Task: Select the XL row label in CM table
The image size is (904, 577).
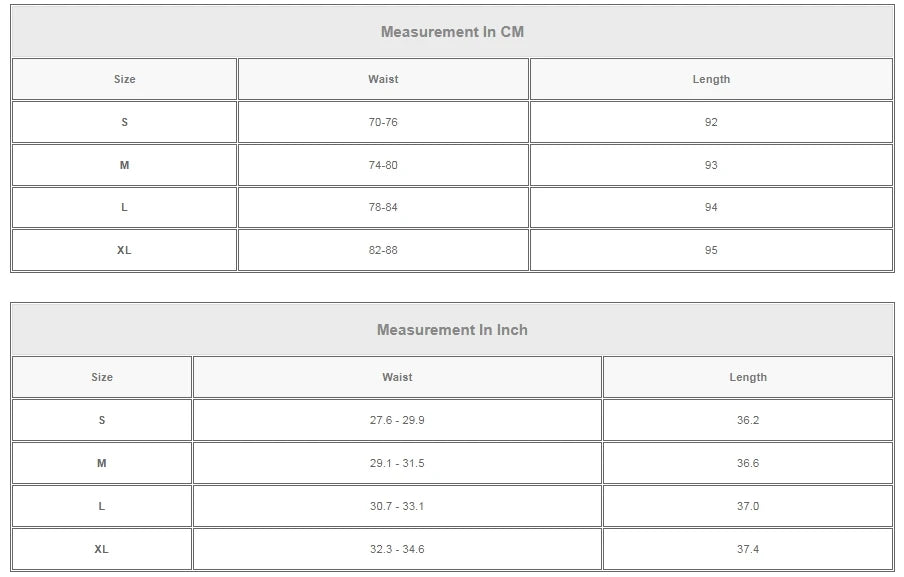Action: 124,250
